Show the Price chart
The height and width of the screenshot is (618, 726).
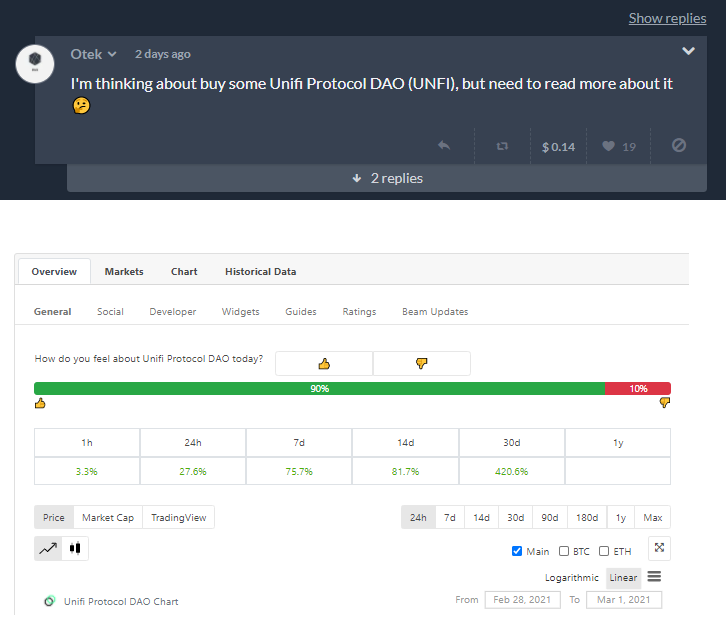(54, 518)
